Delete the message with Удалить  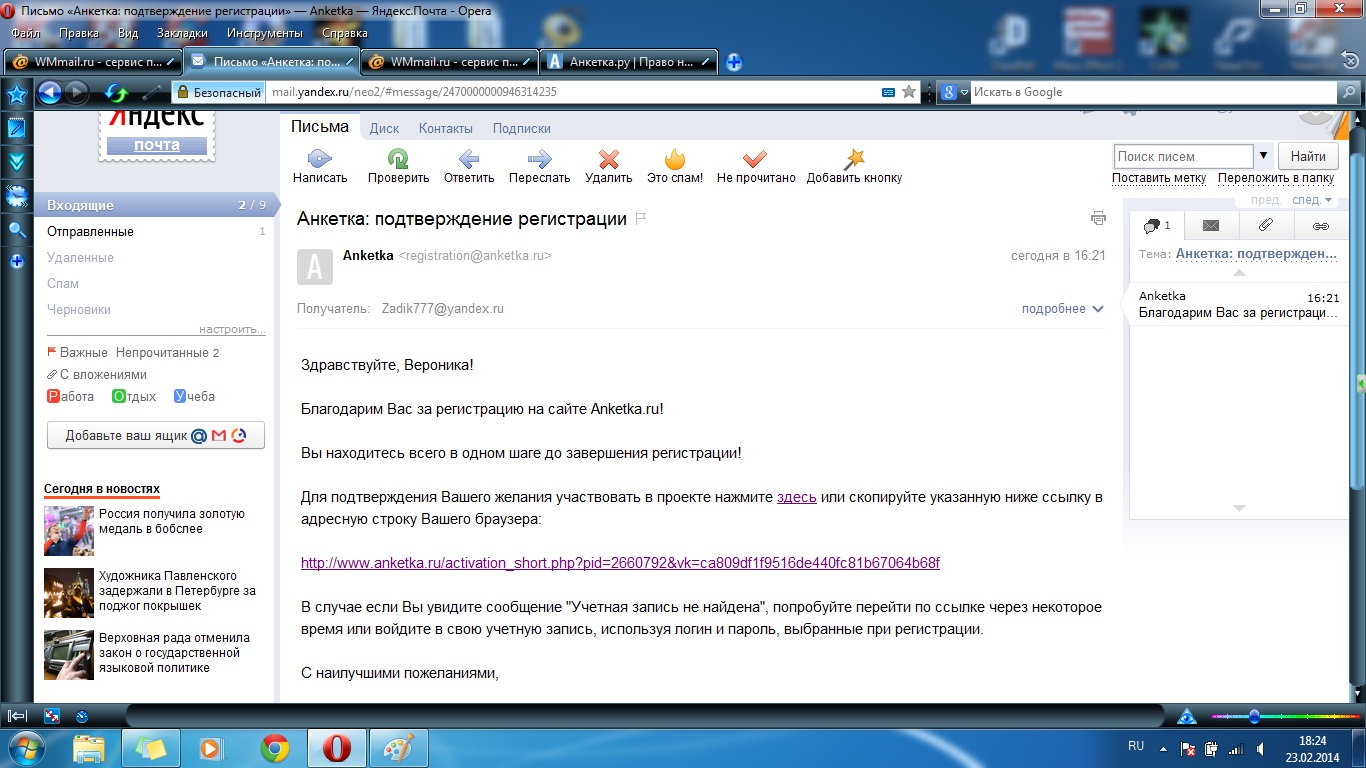click(x=608, y=158)
